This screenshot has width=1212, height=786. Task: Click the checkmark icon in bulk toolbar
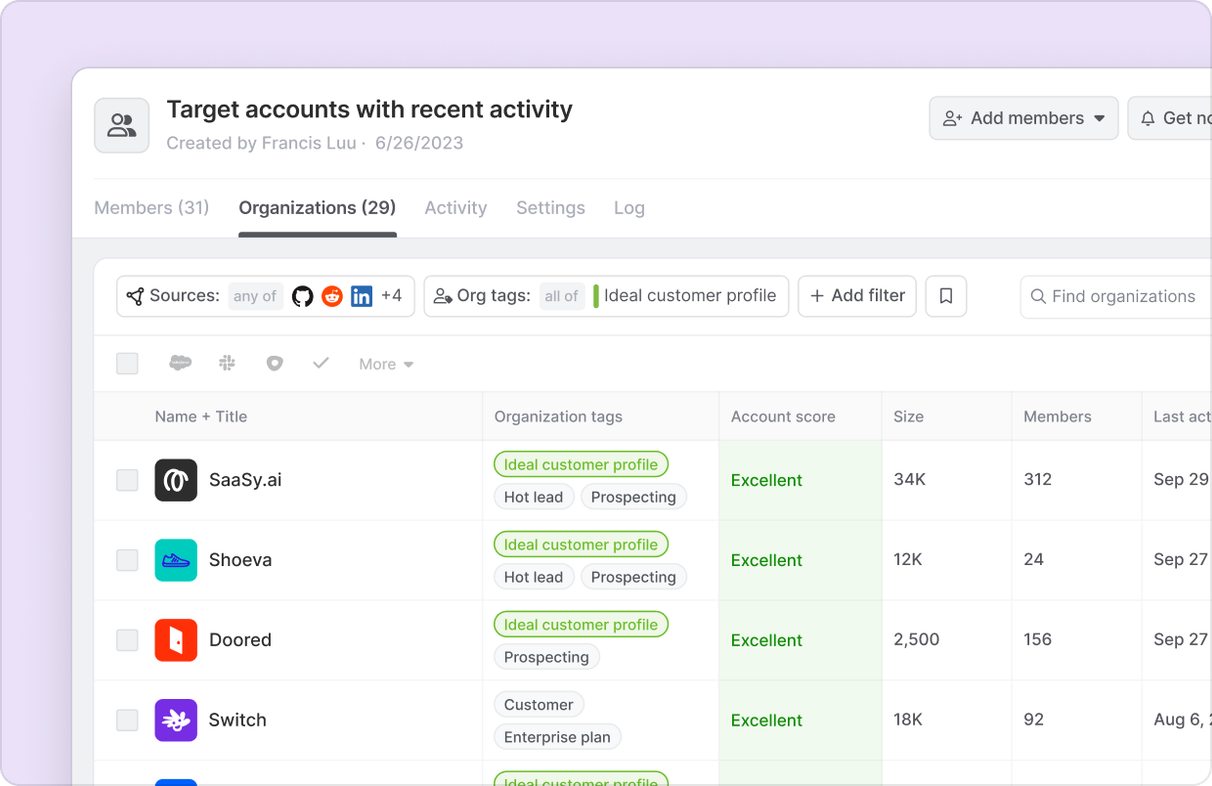(321, 363)
